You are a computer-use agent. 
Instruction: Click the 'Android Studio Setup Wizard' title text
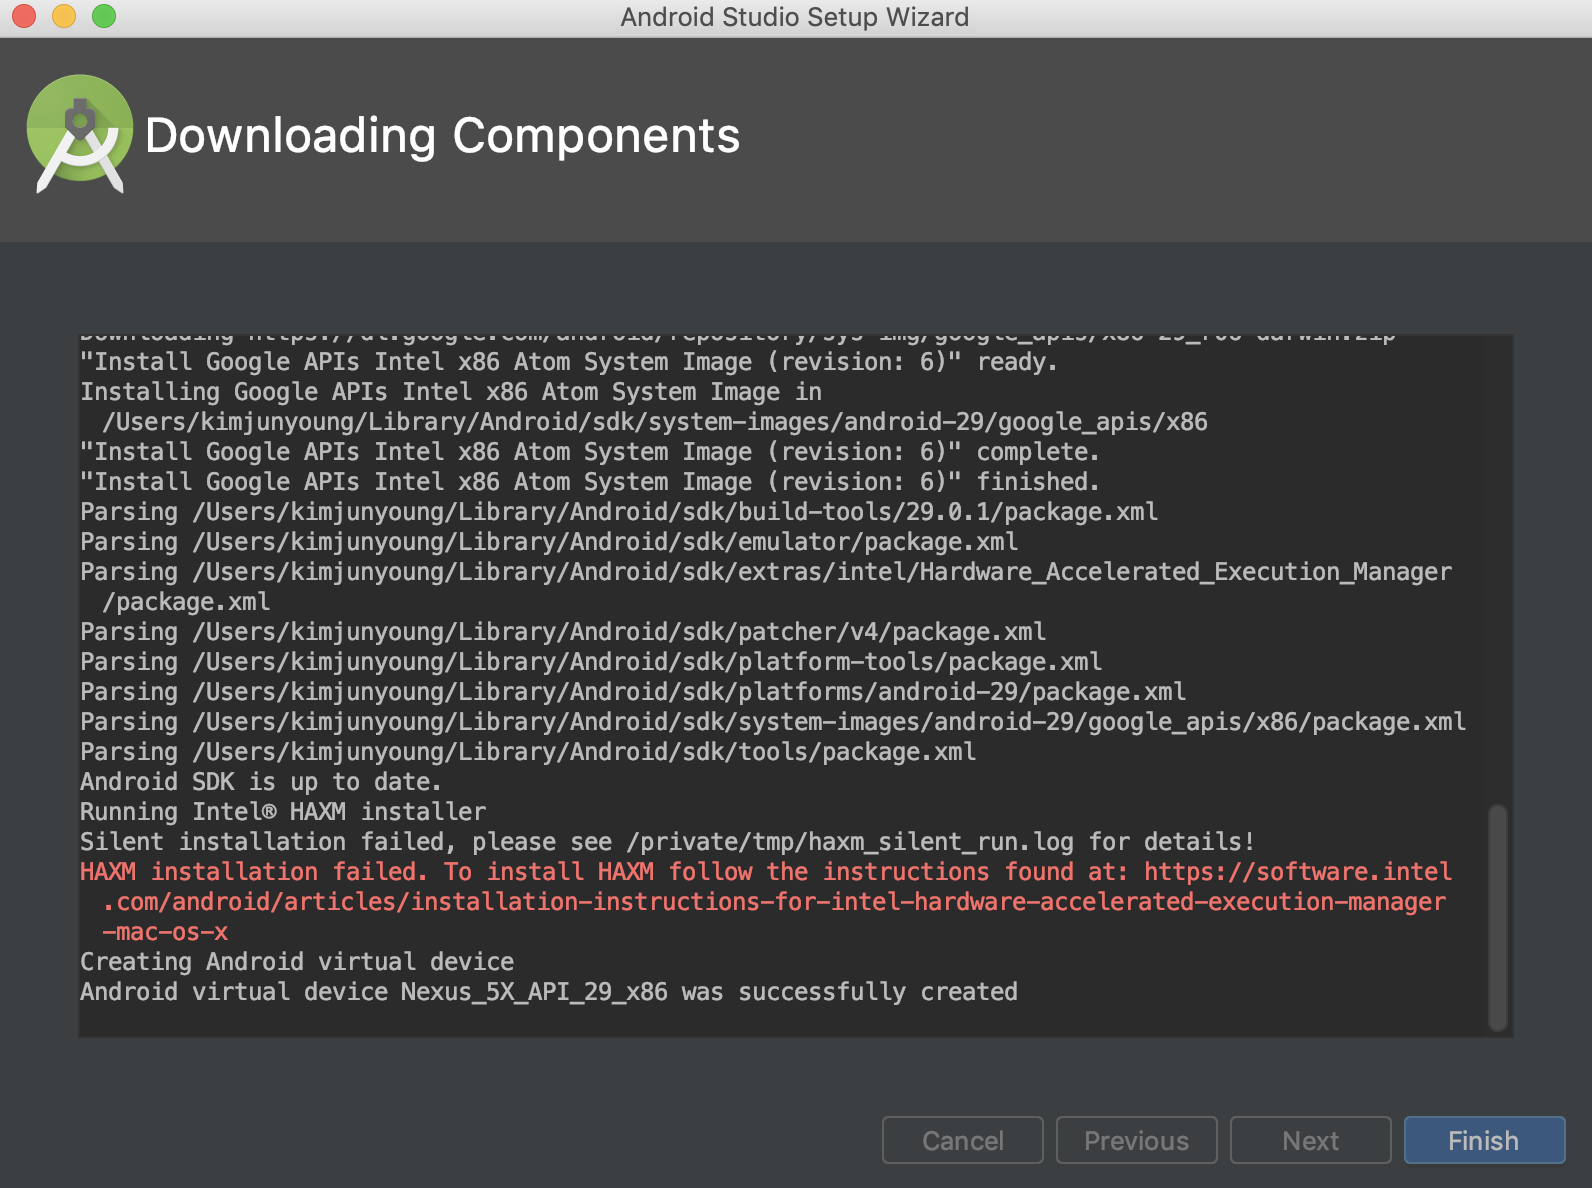(x=795, y=17)
